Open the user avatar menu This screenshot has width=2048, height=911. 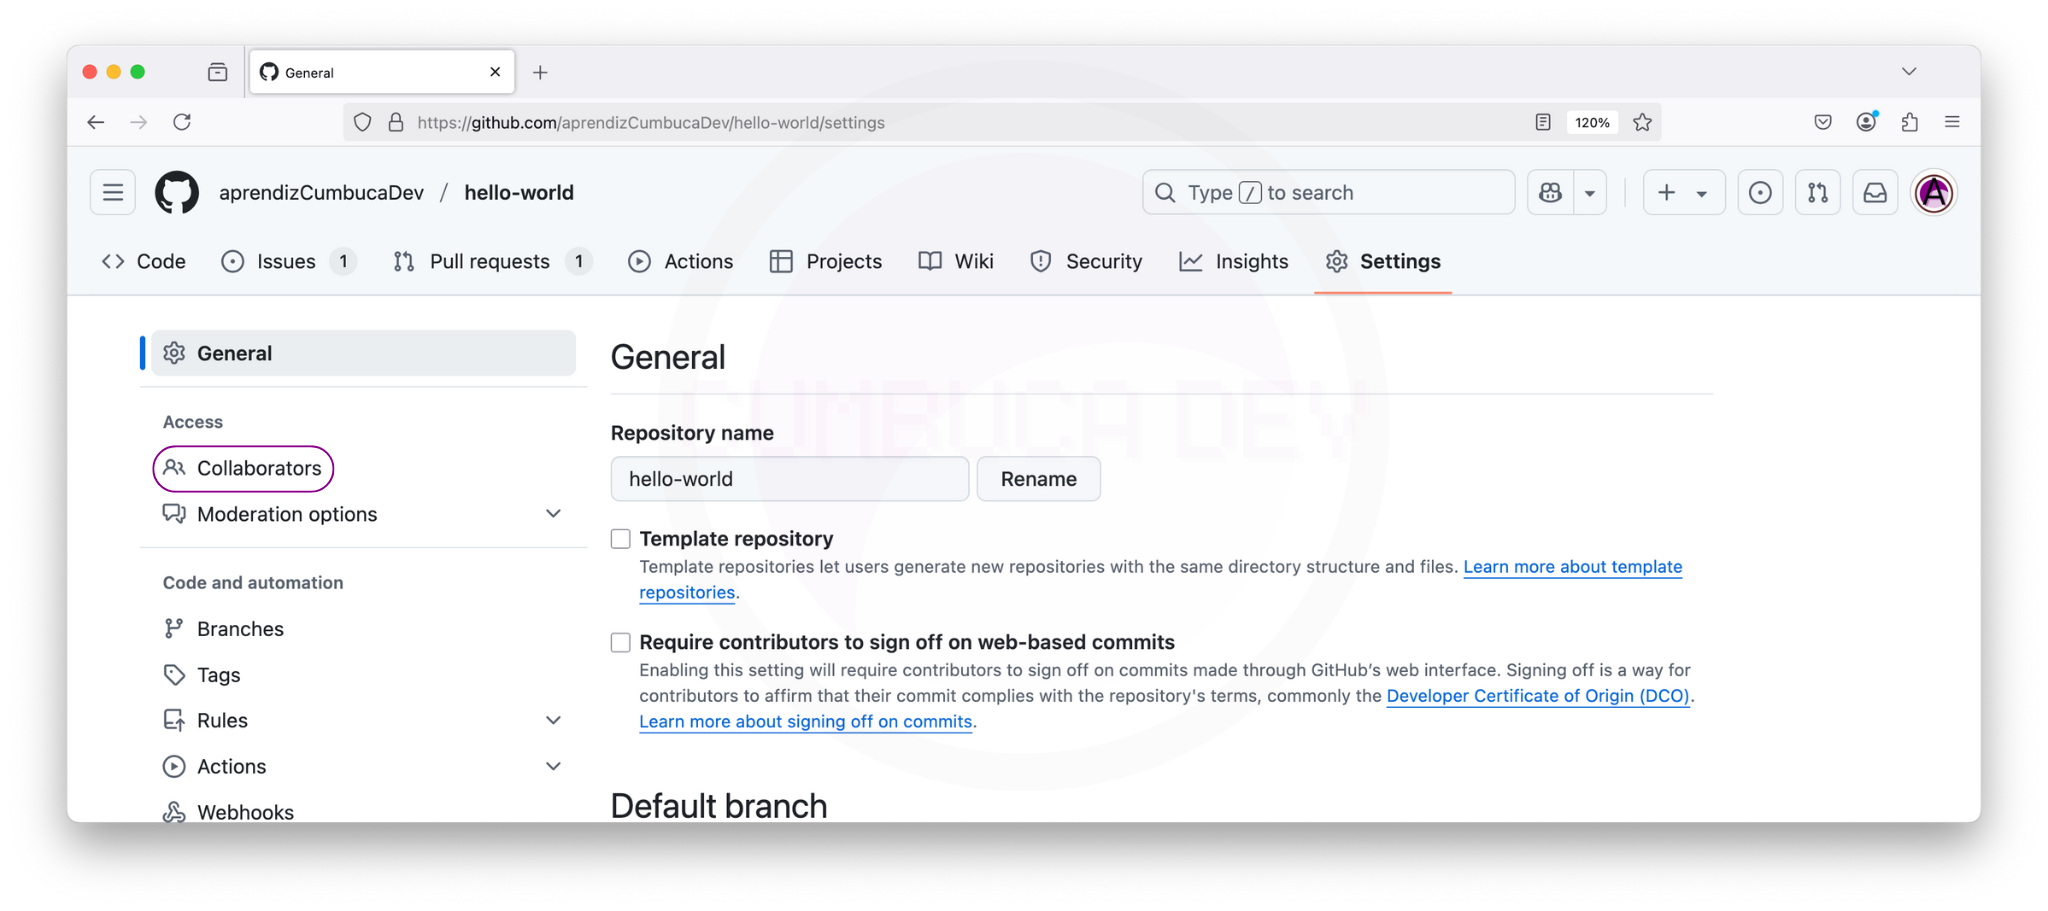[1934, 192]
